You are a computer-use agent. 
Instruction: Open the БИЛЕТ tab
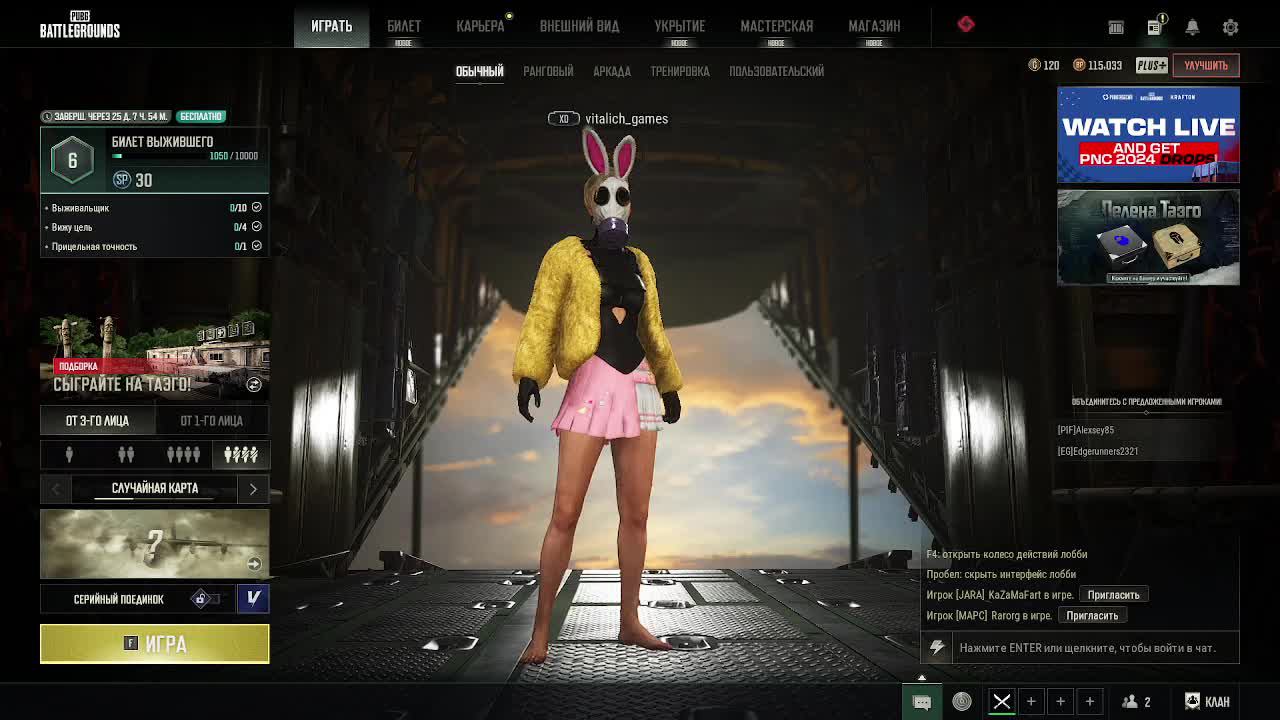[404, 26]
